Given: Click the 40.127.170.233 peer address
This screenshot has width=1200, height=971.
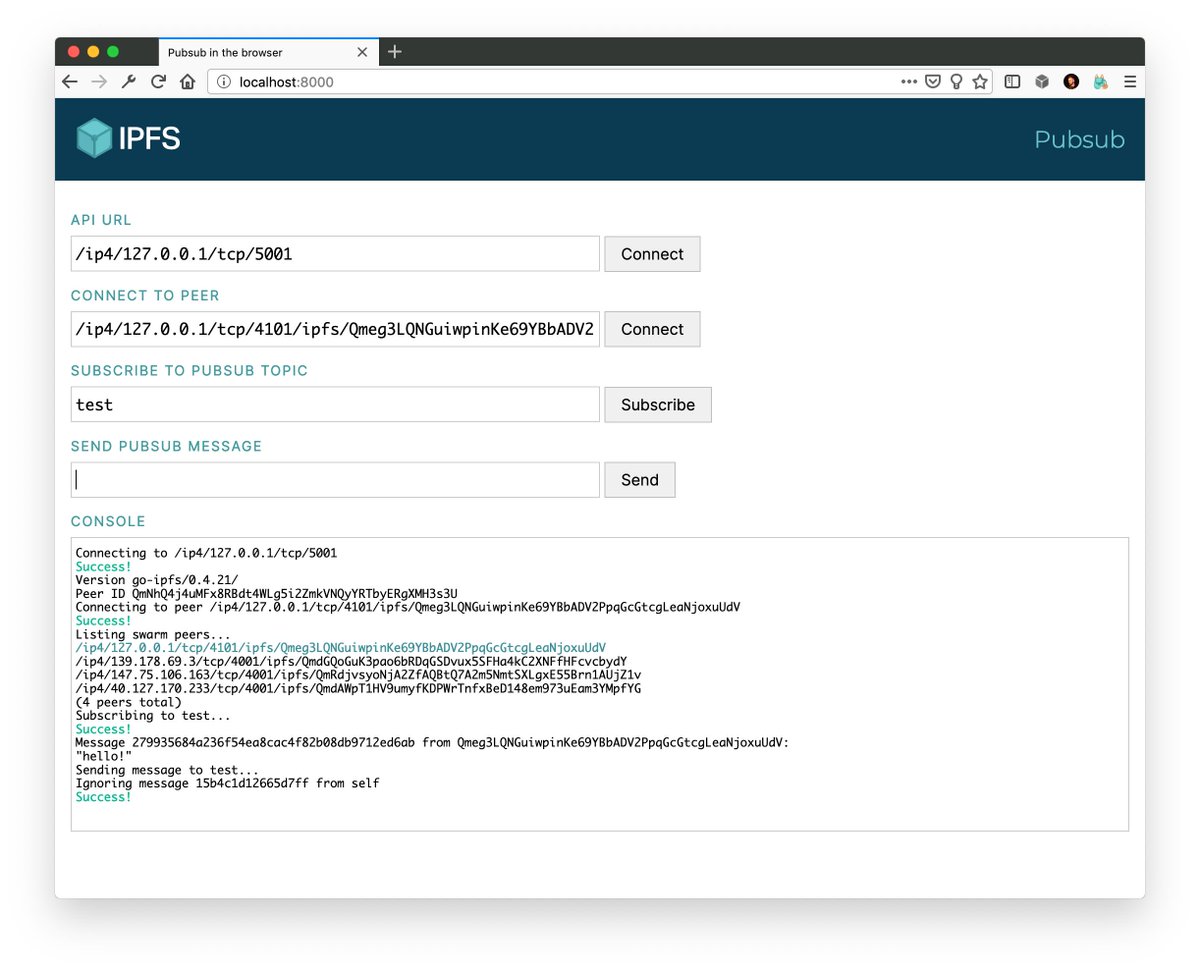Looking at the screenshot, I should (x=358, y=689).
